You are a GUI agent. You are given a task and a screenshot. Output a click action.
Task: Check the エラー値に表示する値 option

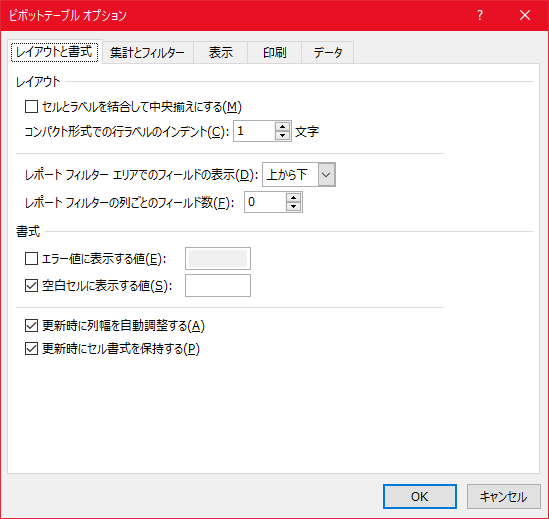pos(32,259)
